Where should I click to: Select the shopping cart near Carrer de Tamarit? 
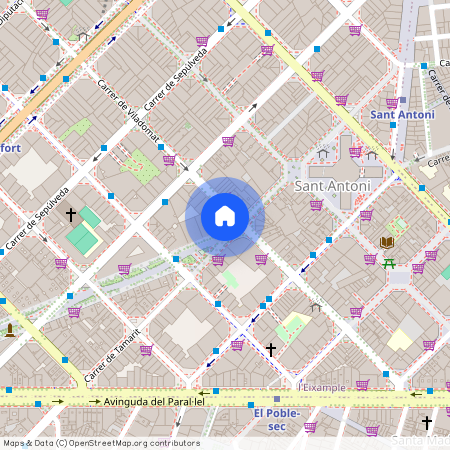click(x=146, y=350)
